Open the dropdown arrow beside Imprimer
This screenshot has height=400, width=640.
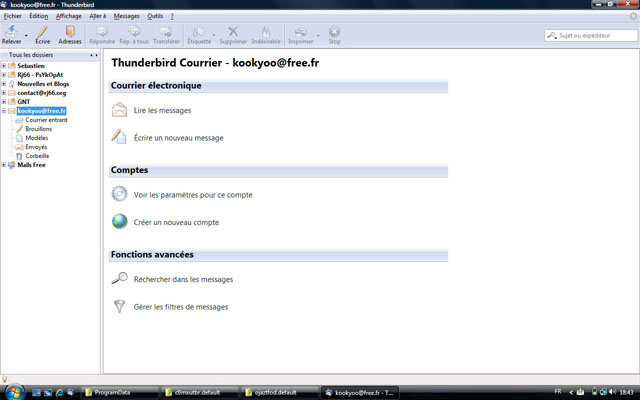tap(318, 36)
